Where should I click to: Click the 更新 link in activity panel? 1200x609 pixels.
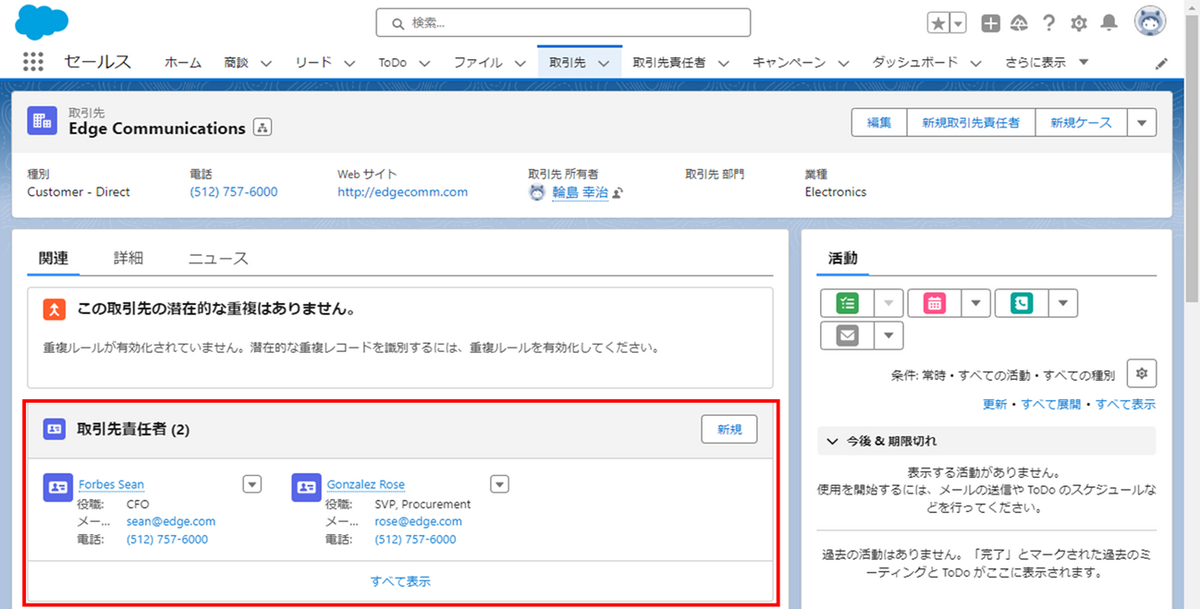click(x=995, y=404)
